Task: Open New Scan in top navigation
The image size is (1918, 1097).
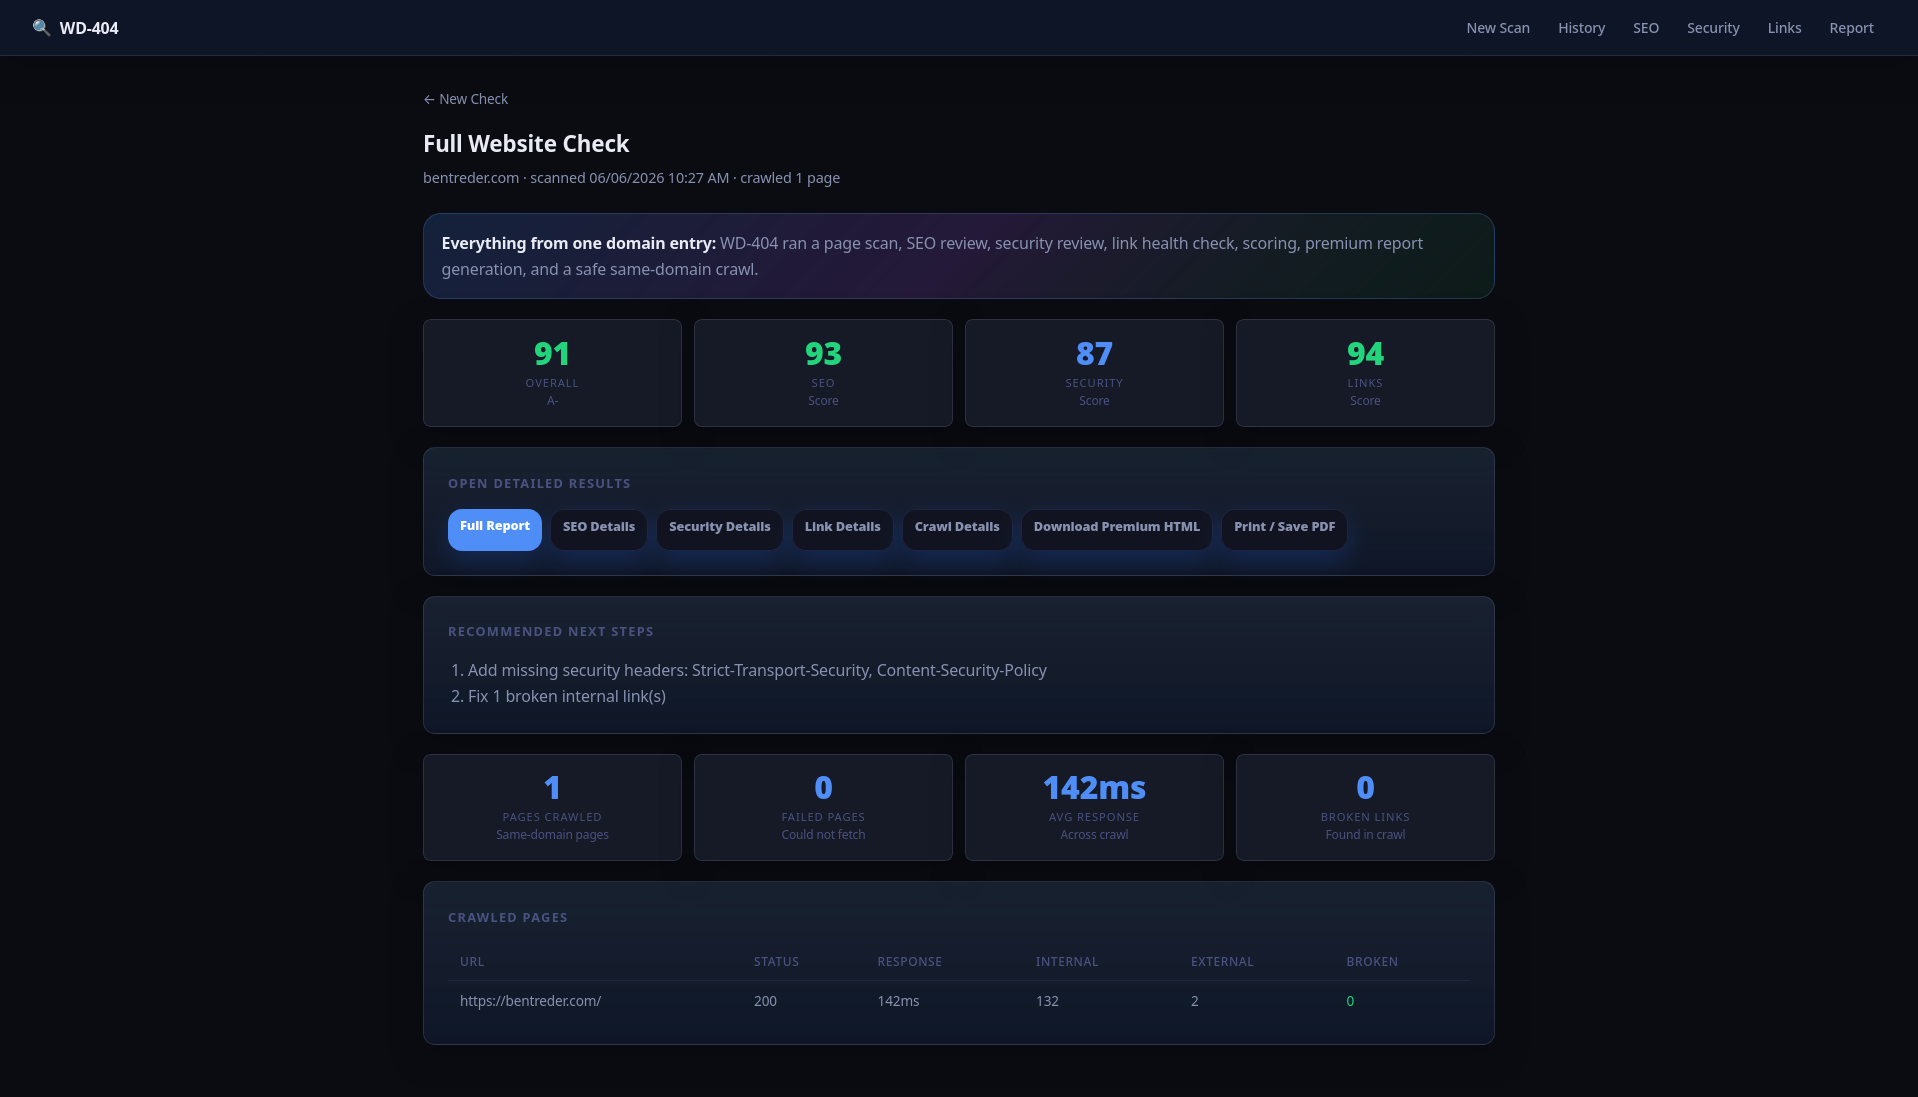Action: coord(1498,28)
